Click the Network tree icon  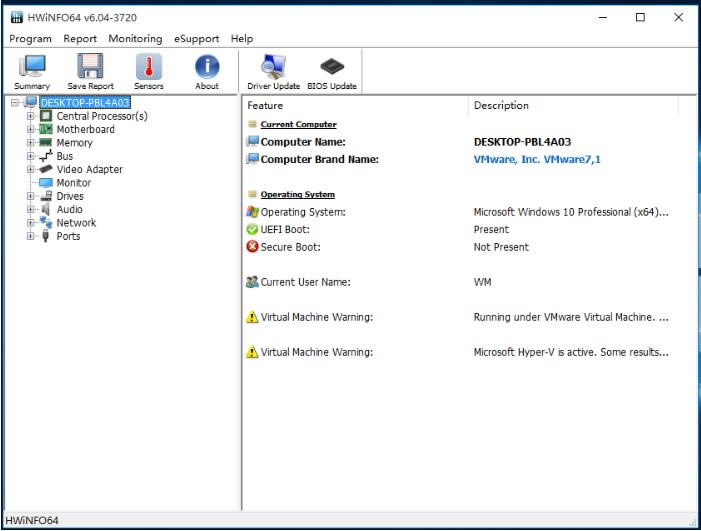(x=46, y=223)
